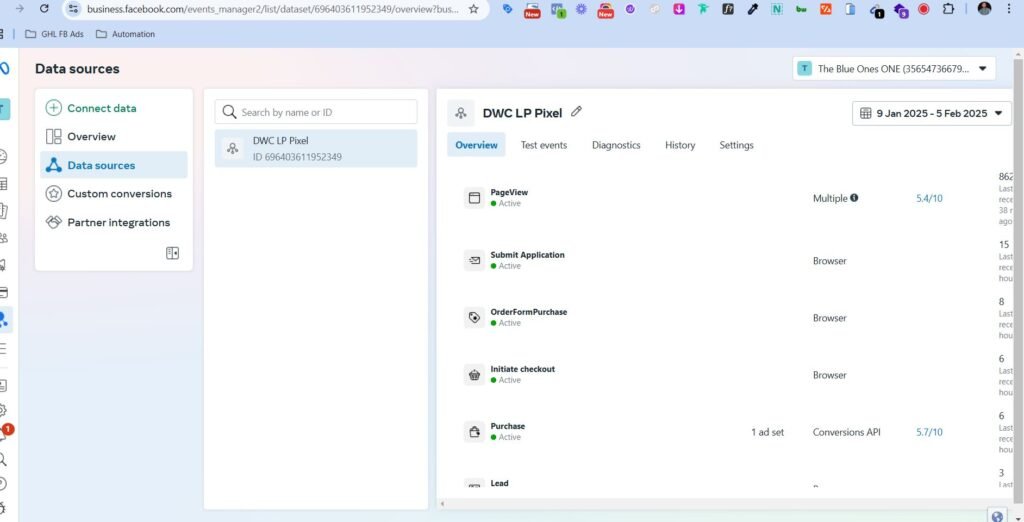1024x522 pixels.
Task: Select Custom conversions in the side menu
Action: (x=114, y=193)
